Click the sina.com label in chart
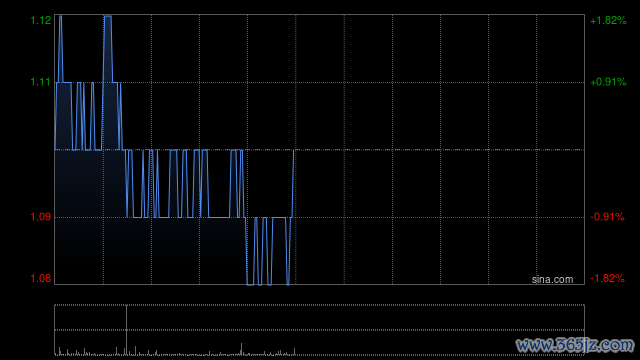The image size is (640, 360). pyautogui.click(x=552, y=280)
